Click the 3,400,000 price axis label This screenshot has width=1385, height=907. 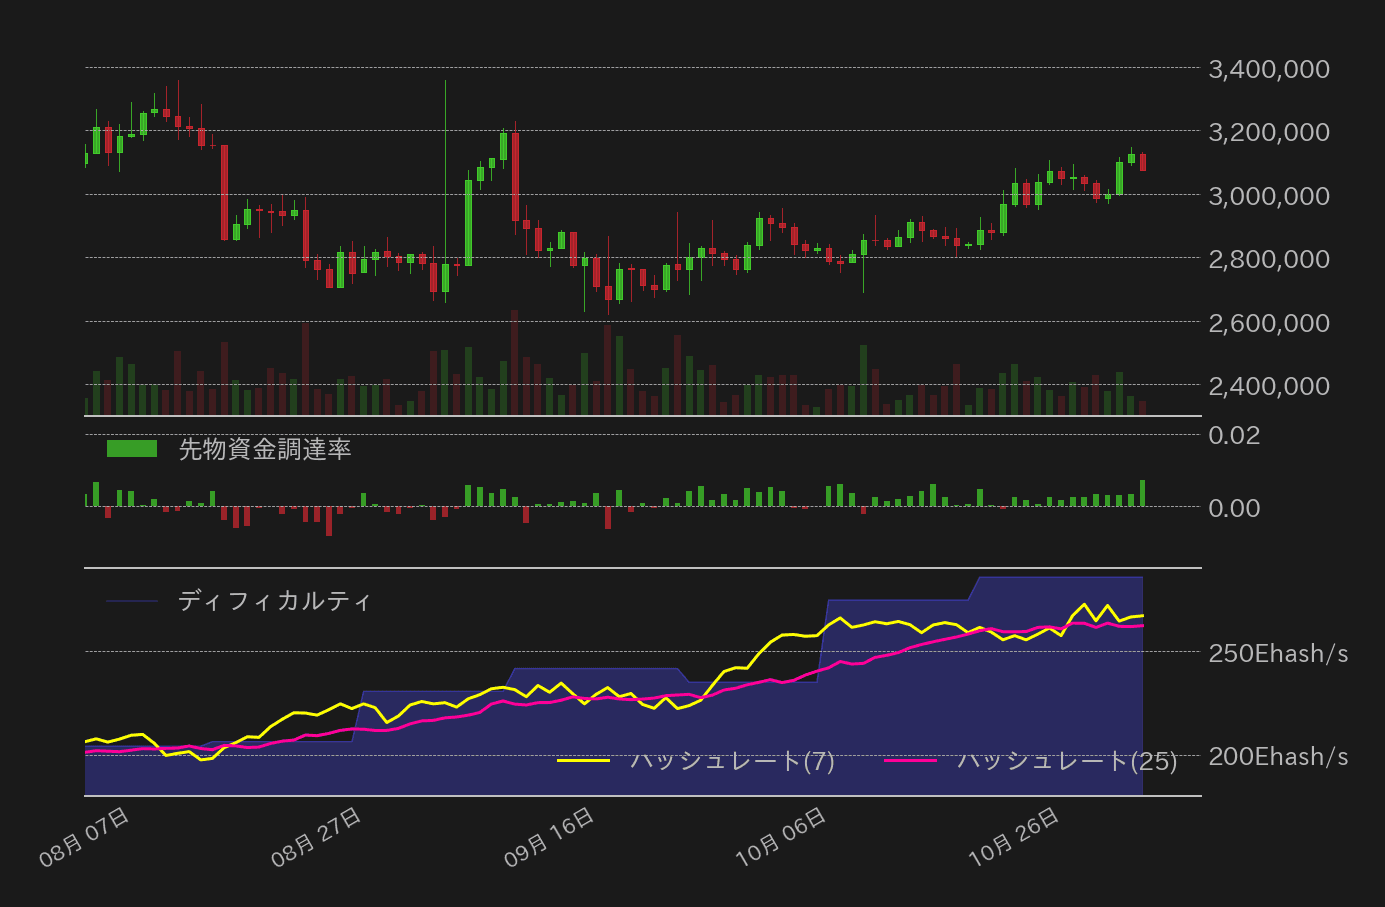pyautogui.click(x=1270, y=69)
